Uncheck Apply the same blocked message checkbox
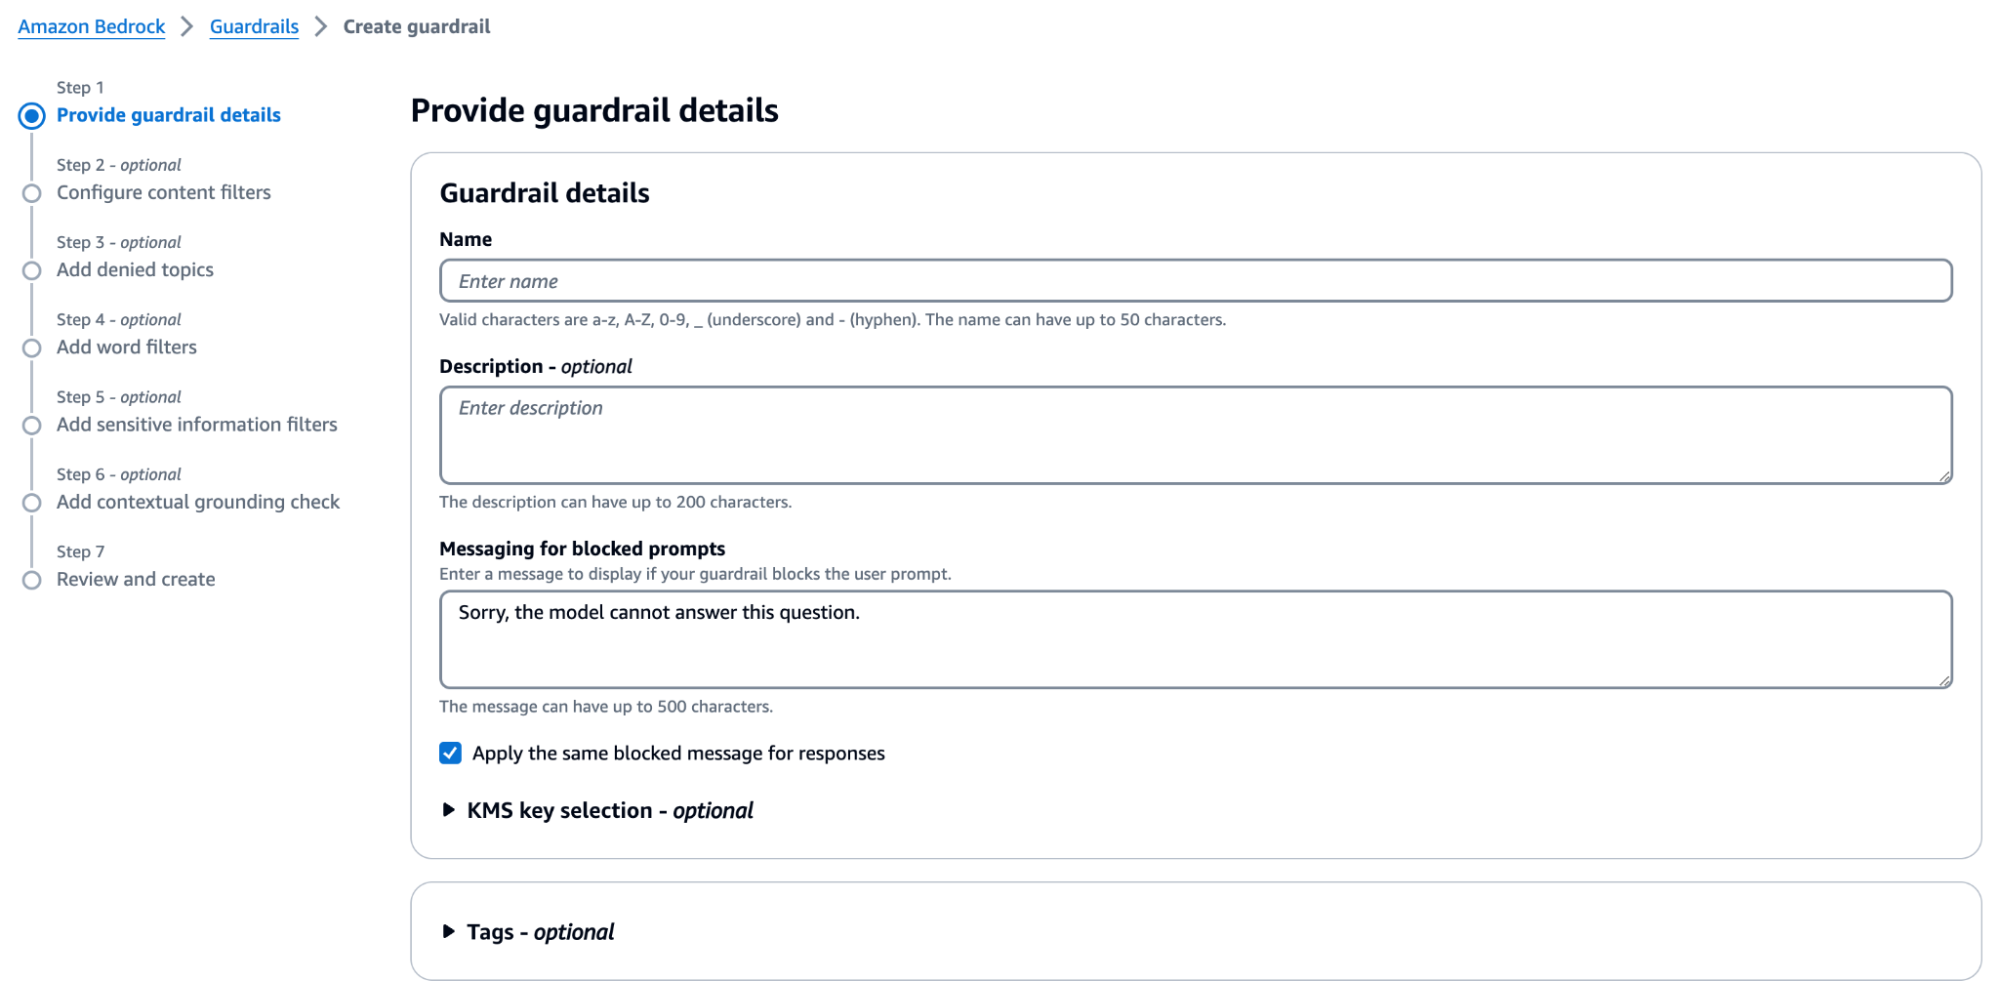This screenshot has width=1999, height=994. point(450,753)
